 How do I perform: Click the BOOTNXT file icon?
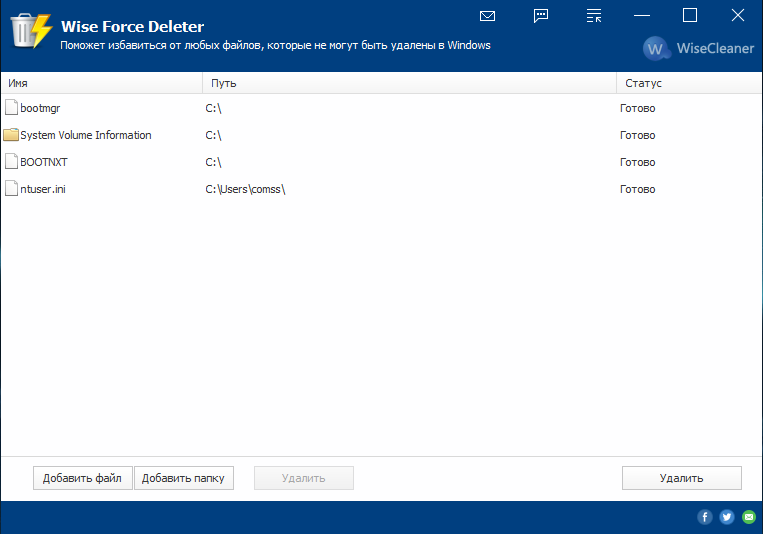[x=11, y=162]
